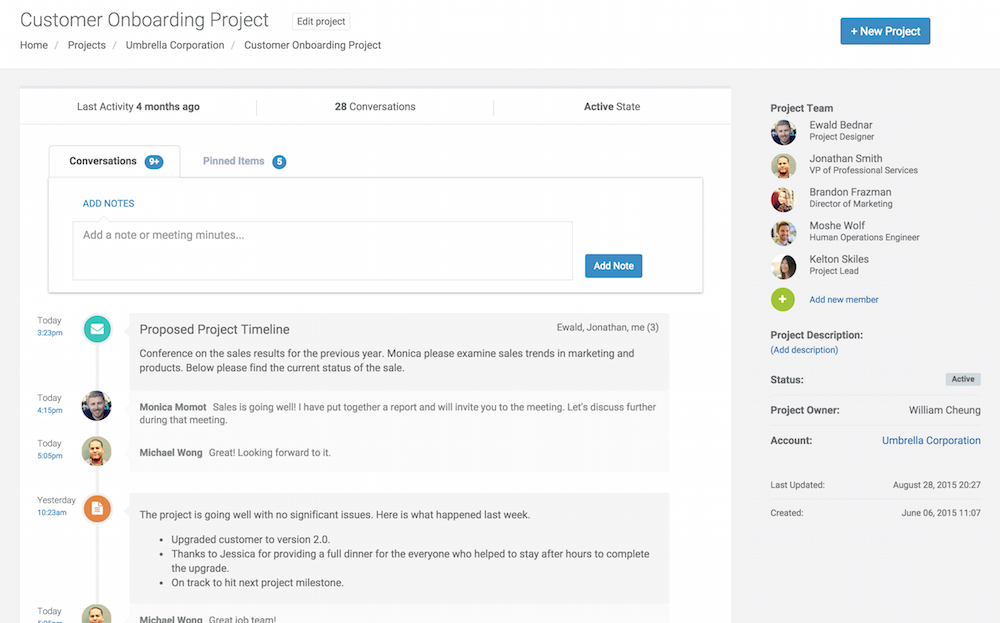1000x623 pixels.
Task: Click the green plus to add new member
Action: tap(783, 299)
